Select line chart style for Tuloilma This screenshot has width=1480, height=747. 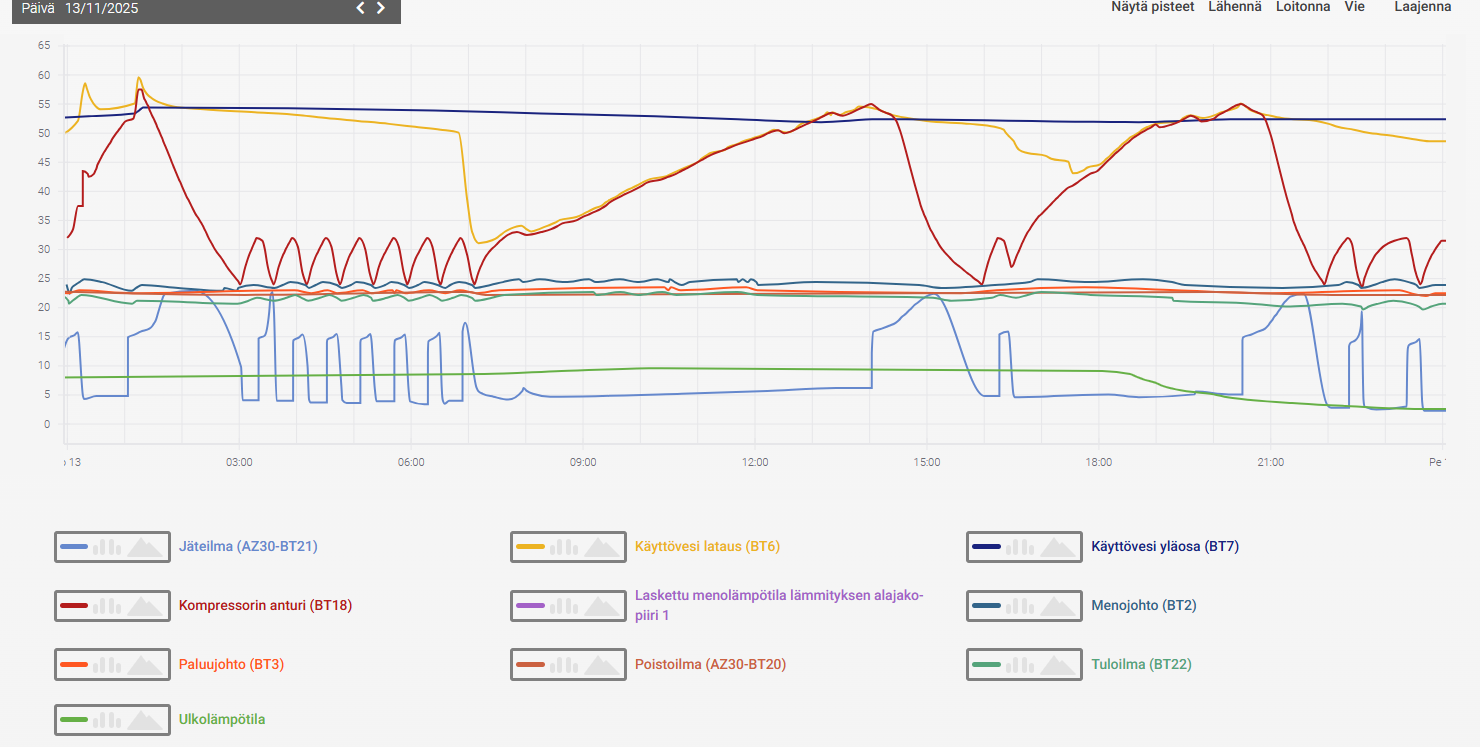[986, 665]
